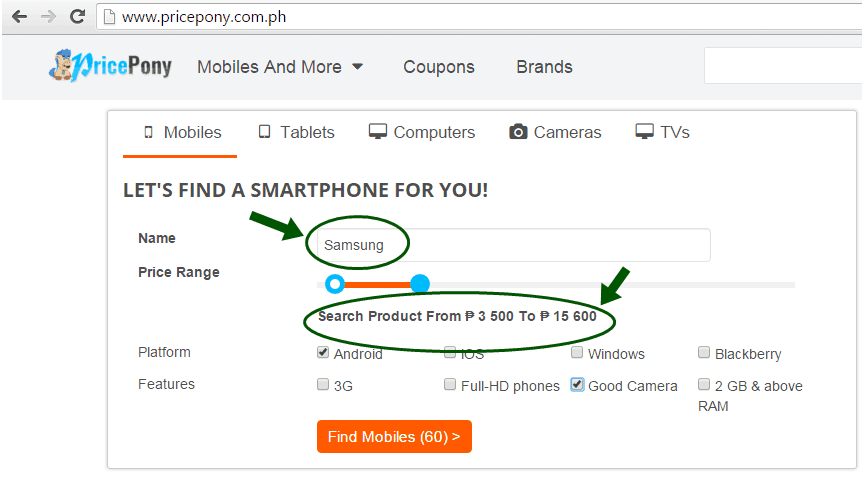Open the Mobiles And More menu
This screenshot has width=862, height=479.
tap(280, 67)
